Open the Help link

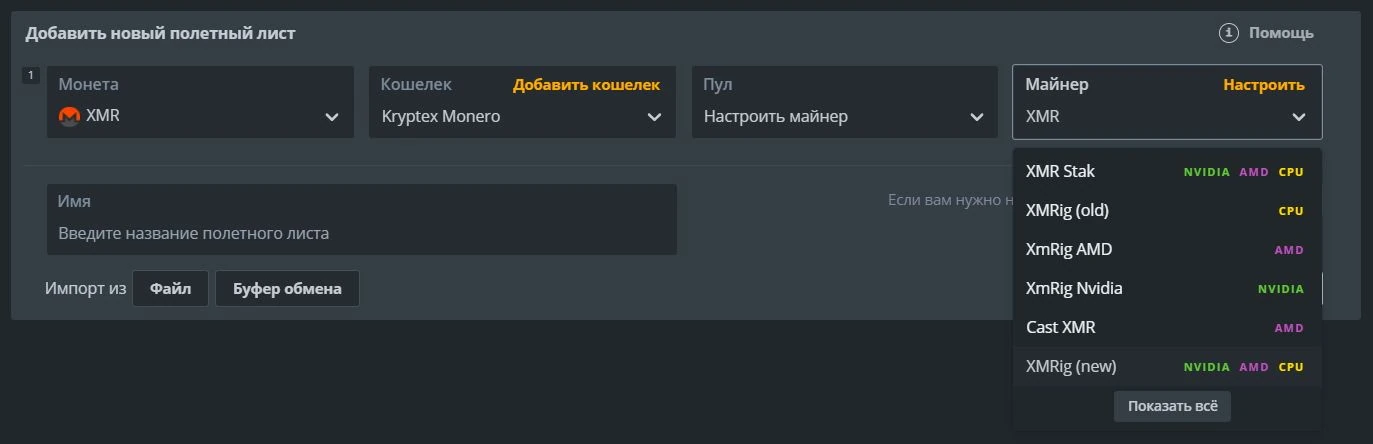click(1281, 33)
